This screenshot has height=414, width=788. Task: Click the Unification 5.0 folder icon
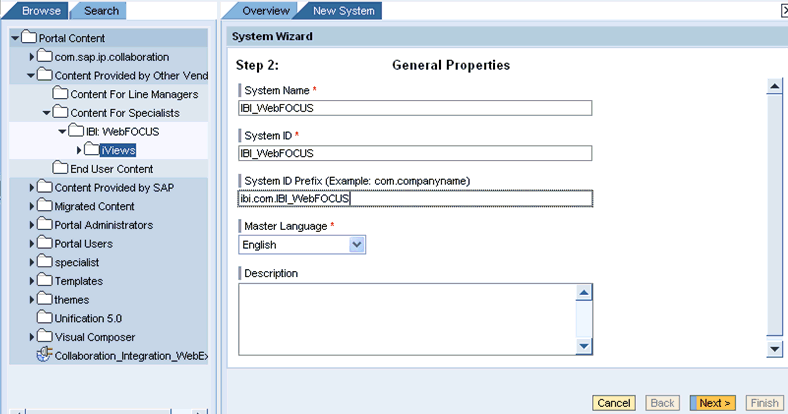pyautogui.click(x=44, y=318)
